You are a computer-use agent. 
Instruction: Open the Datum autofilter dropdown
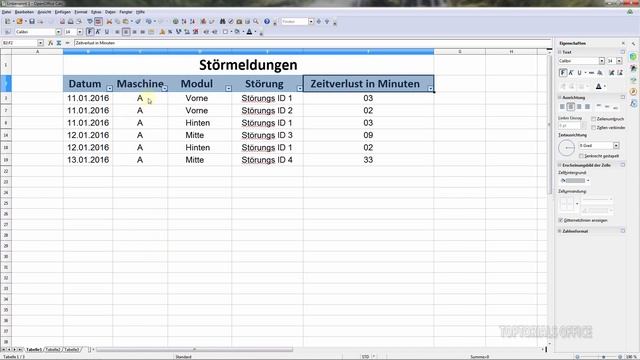[x=109, y=88]
